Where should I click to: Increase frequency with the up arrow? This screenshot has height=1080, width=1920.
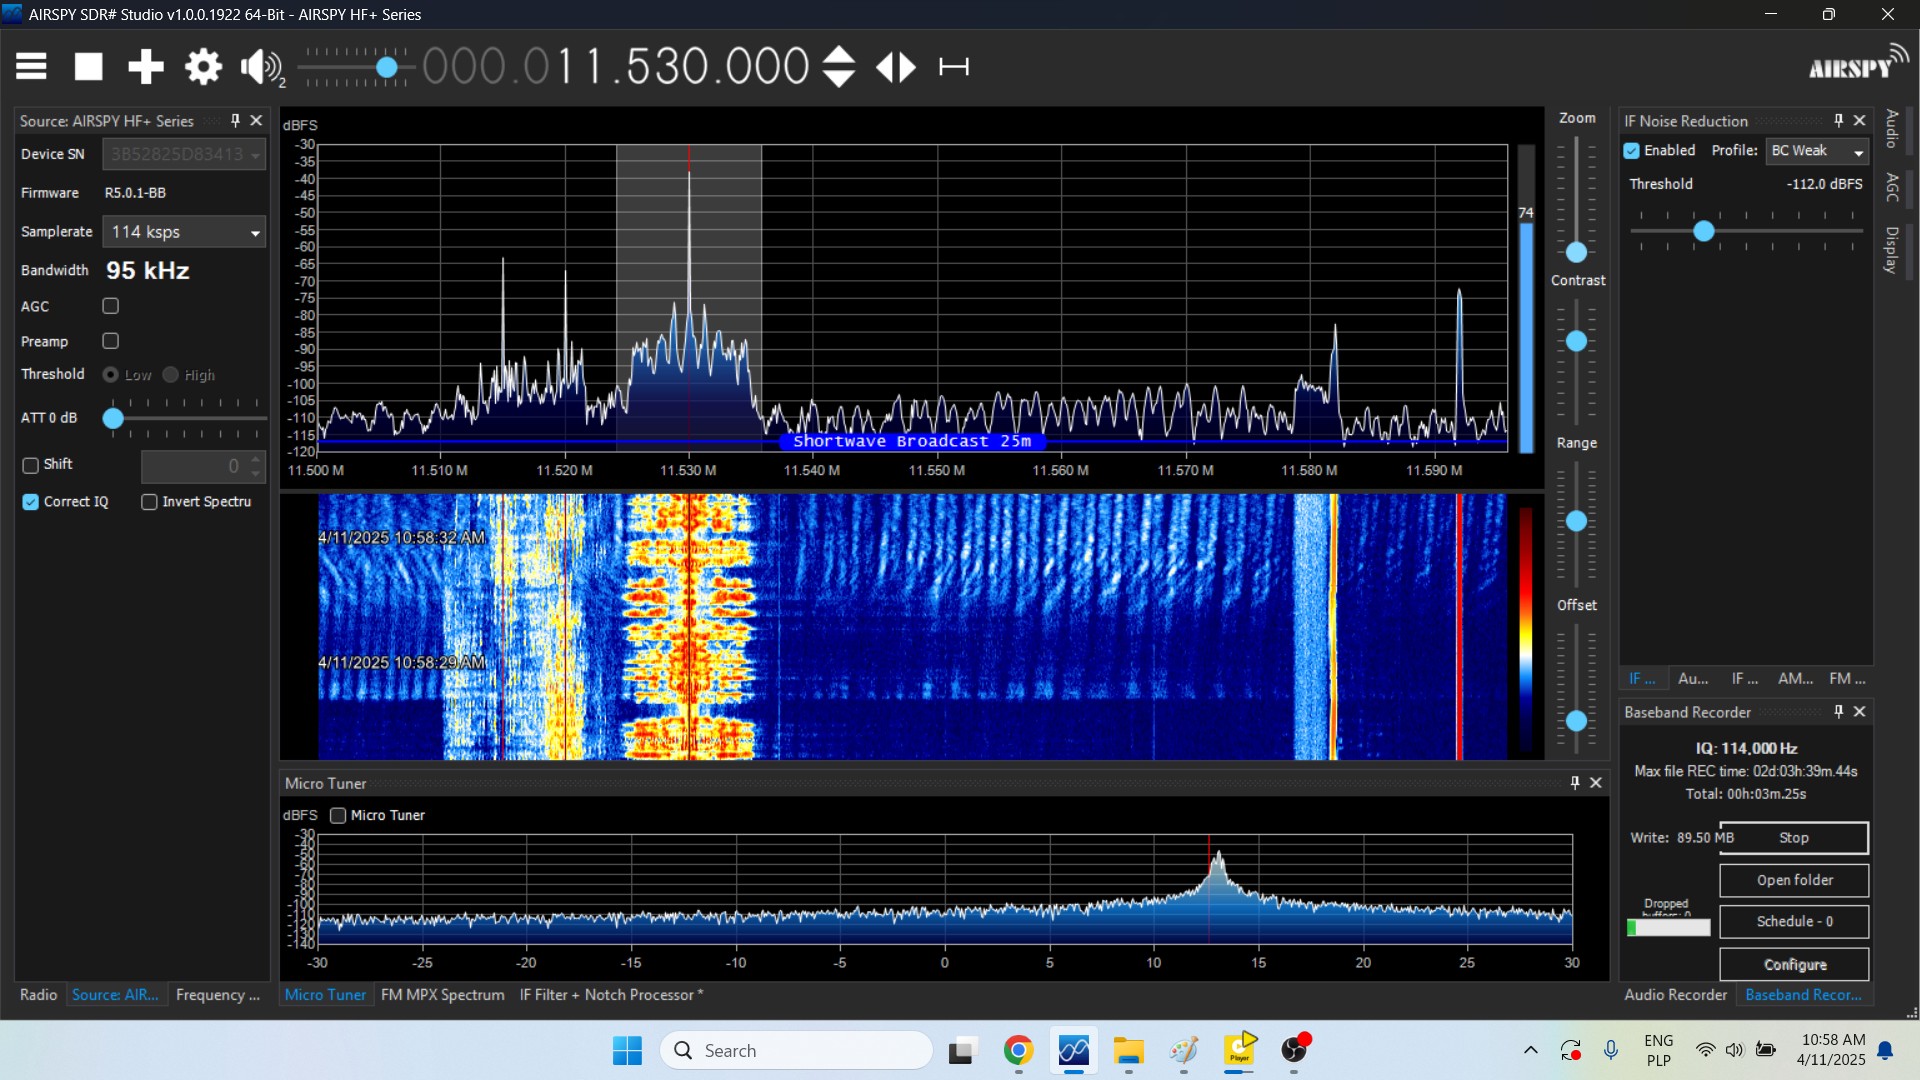839,55
